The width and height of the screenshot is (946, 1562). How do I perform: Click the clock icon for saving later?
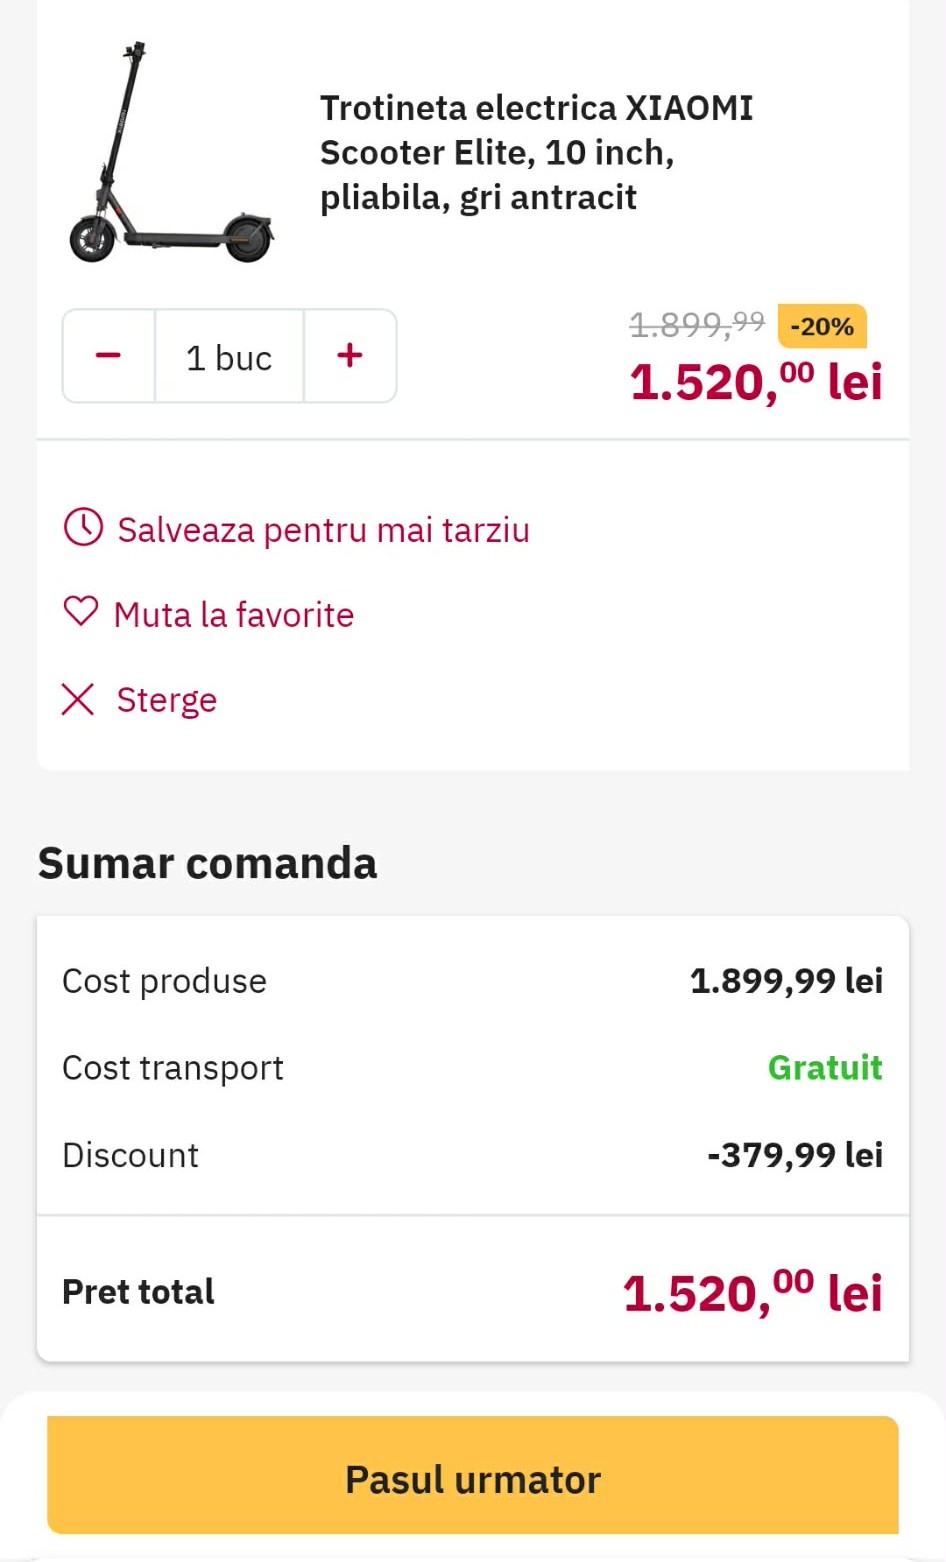tap(83, 527)
